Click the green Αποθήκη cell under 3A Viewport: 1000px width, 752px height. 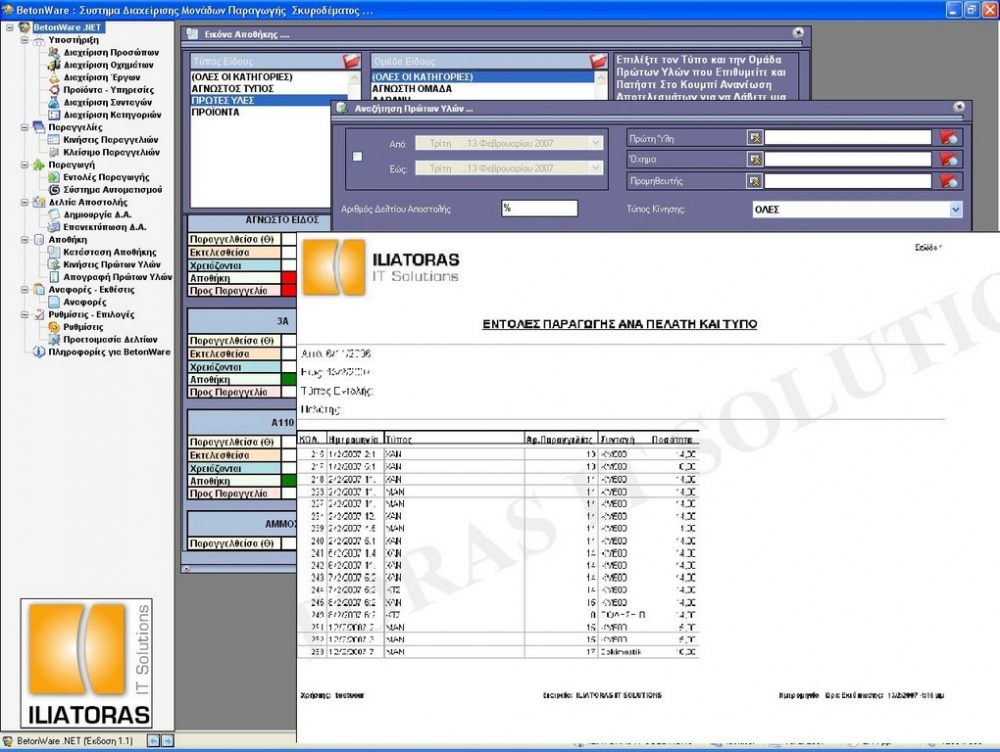click(289, 380)
